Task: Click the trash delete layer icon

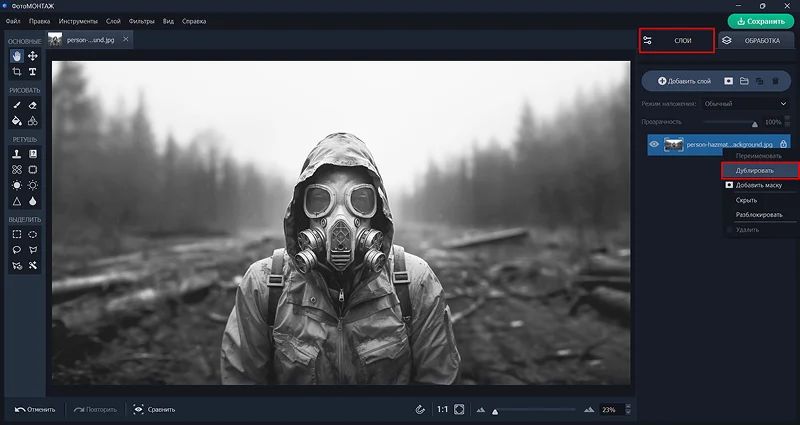Action: coord(776,81)
